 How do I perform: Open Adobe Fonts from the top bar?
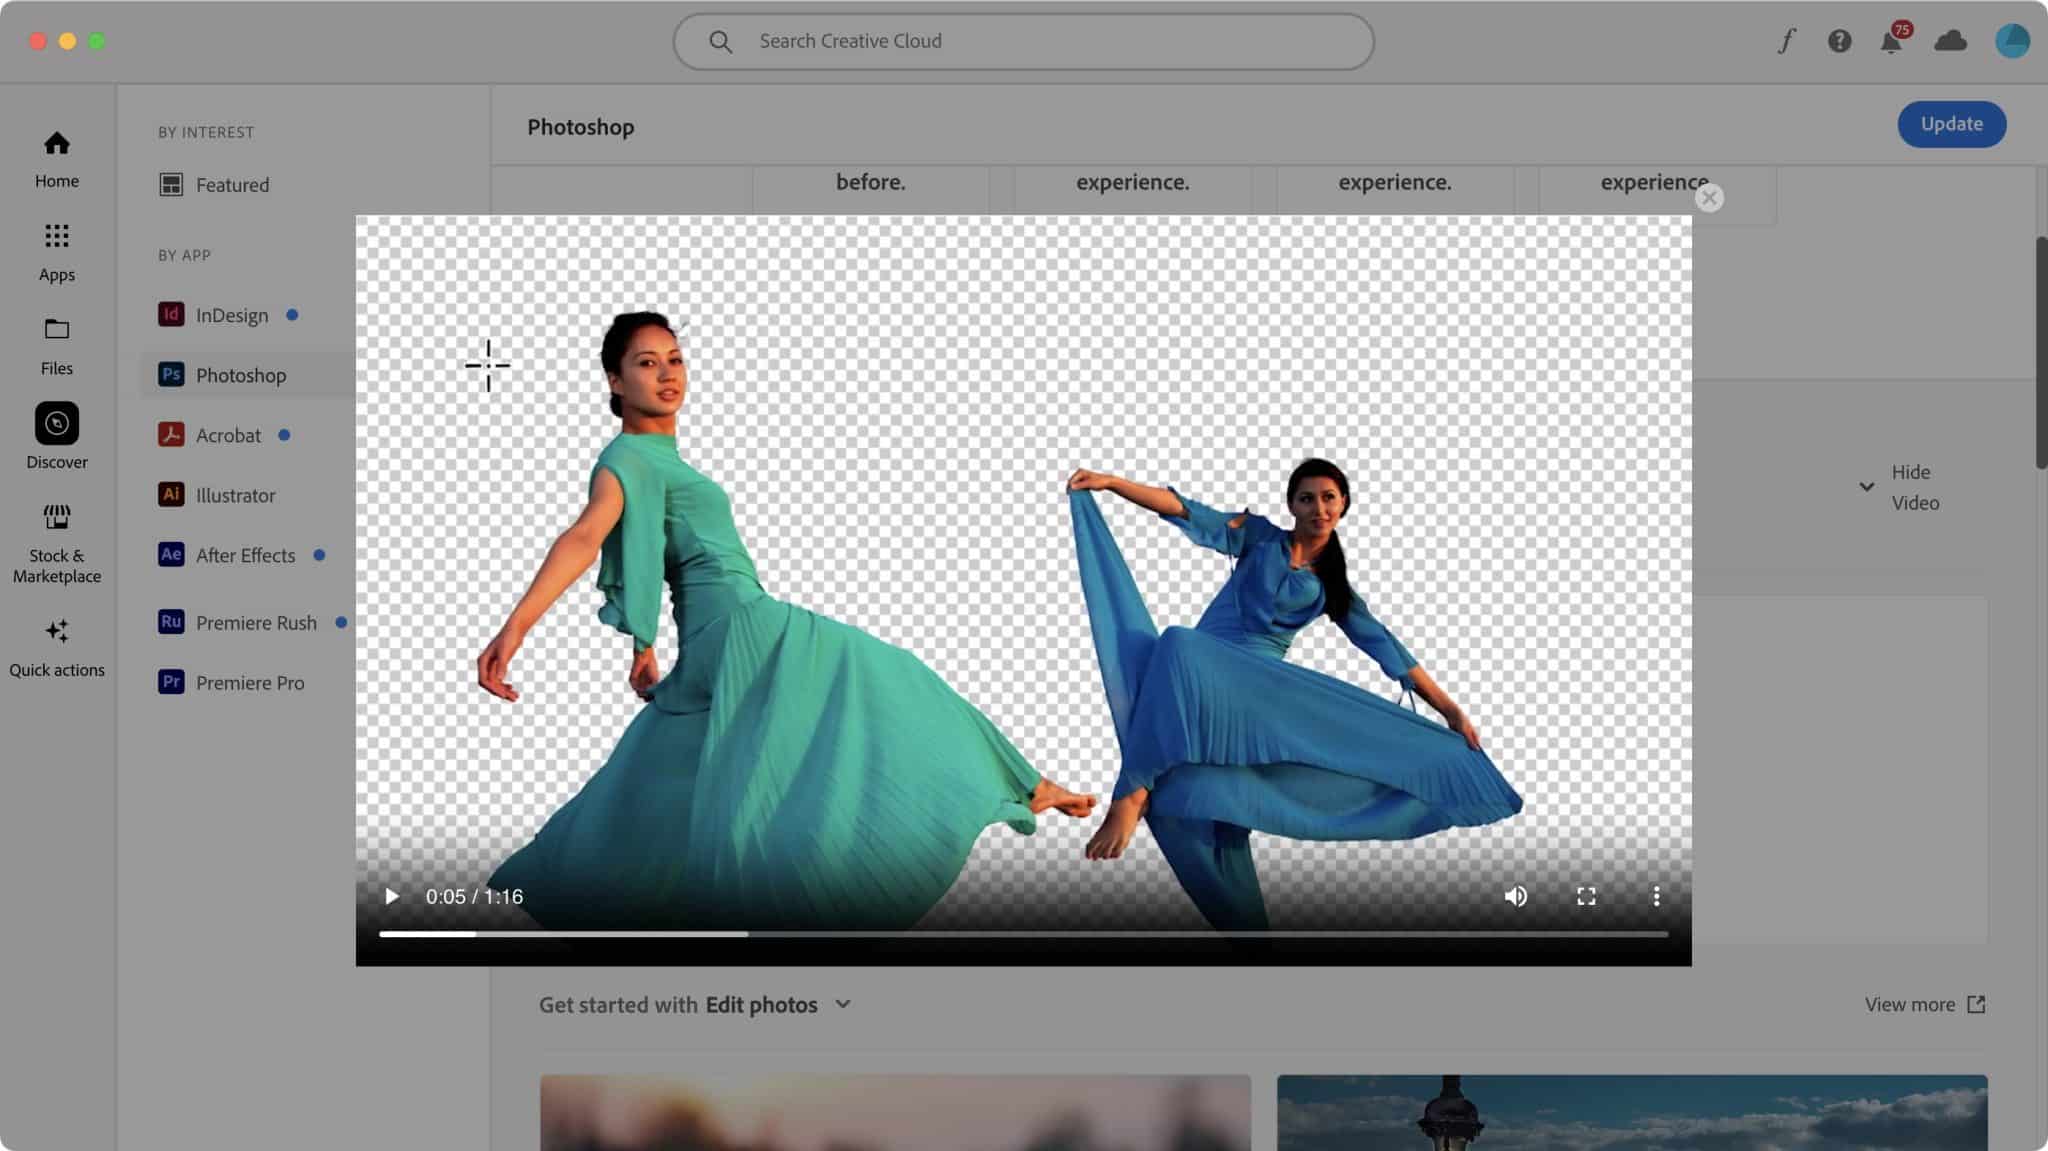[1786, 40]
